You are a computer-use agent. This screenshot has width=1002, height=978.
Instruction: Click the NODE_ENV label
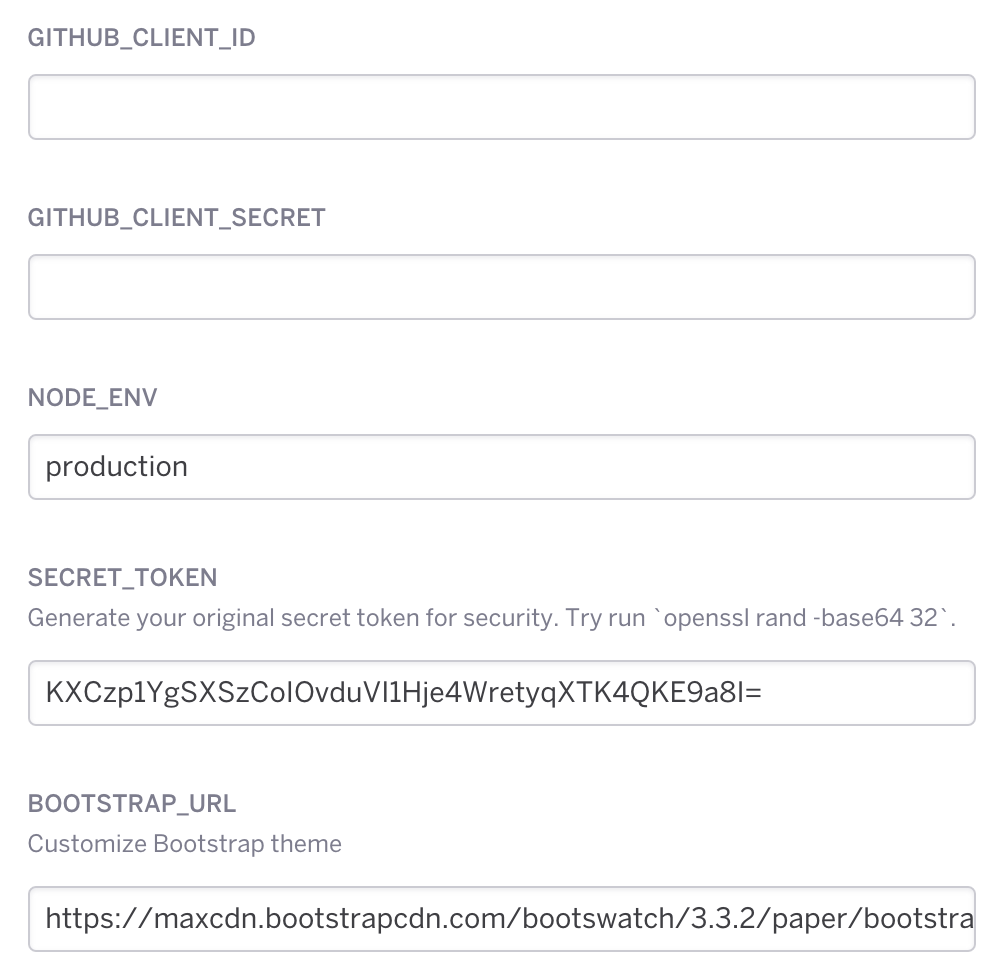click(x=92, y=397)
